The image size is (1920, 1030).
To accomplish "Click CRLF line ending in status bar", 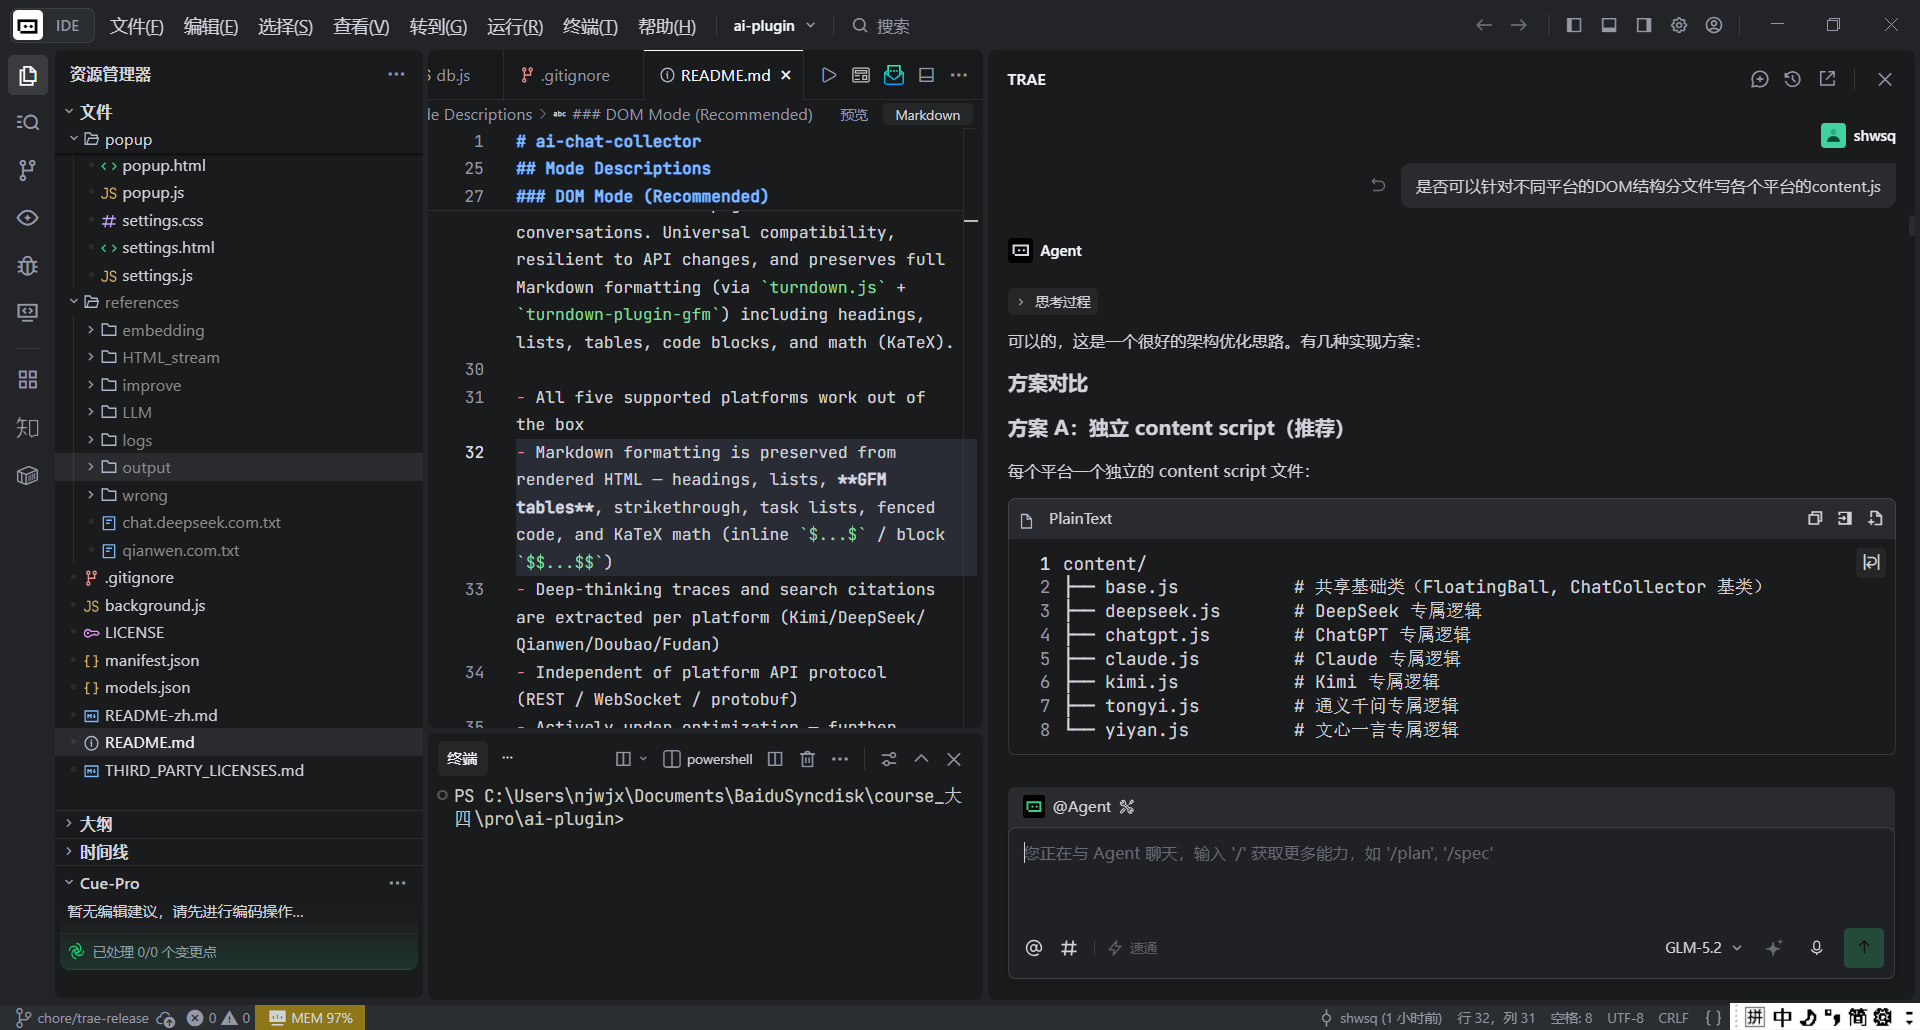I will (1673, 1018).
